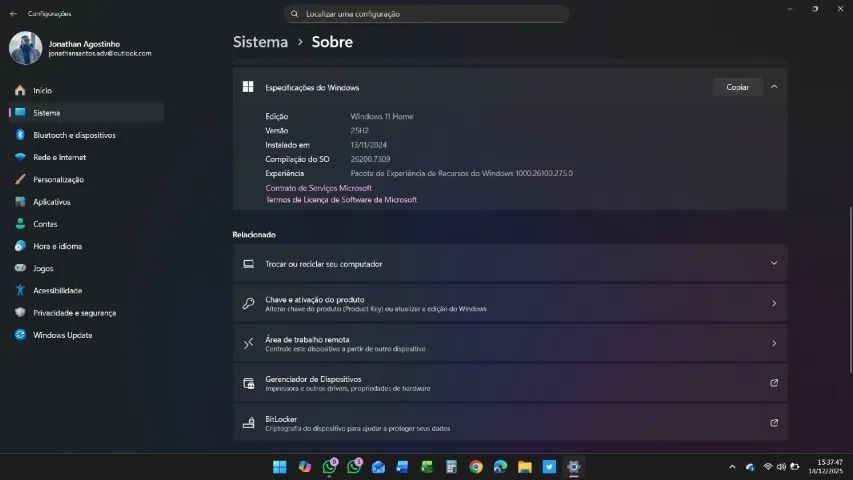Open Rede e Internet settings
Screen dimensions: 853x480
click(x=59, y=157)
